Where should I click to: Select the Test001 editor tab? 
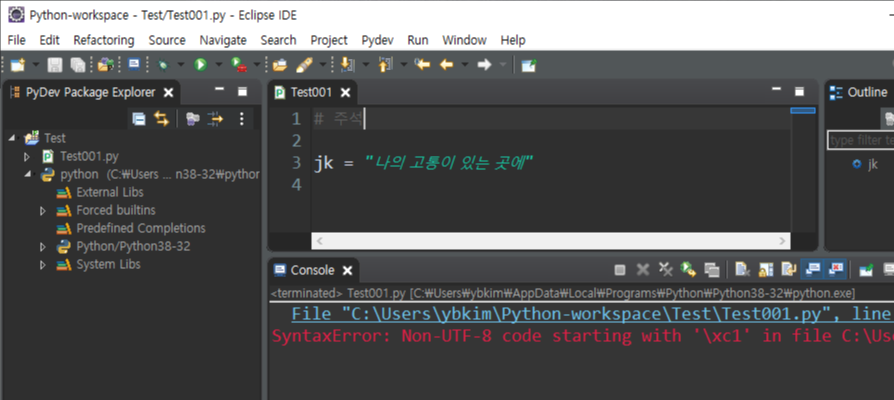[311, 92]
